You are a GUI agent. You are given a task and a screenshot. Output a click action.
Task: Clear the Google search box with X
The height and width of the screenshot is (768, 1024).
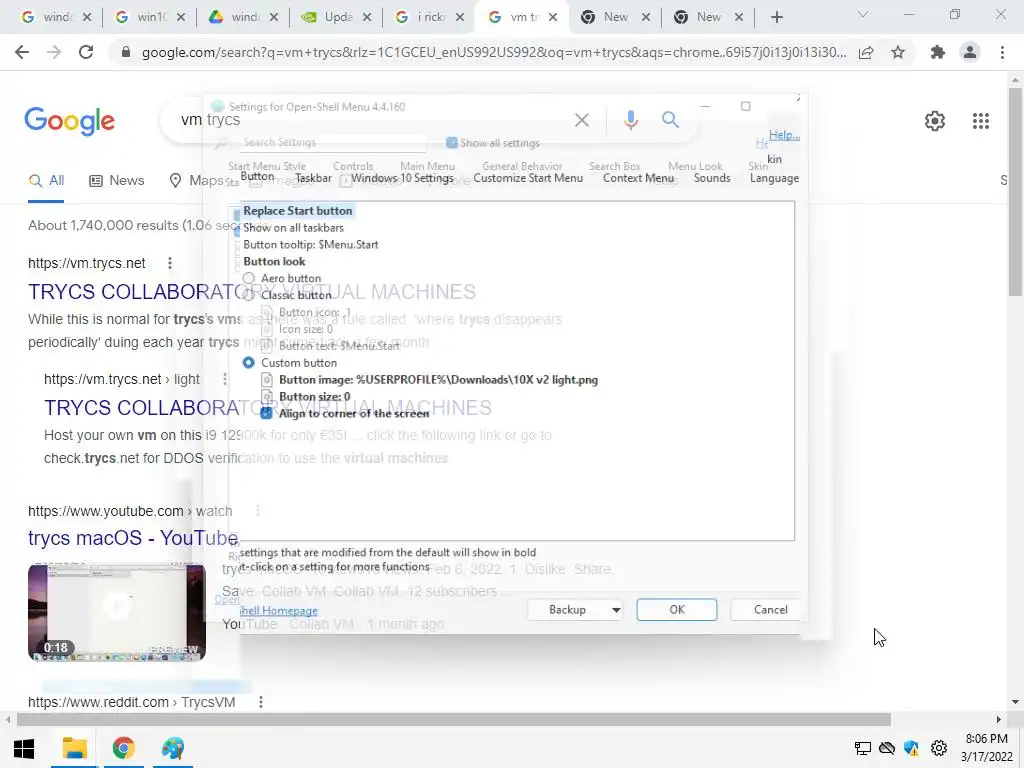(581, 120)
